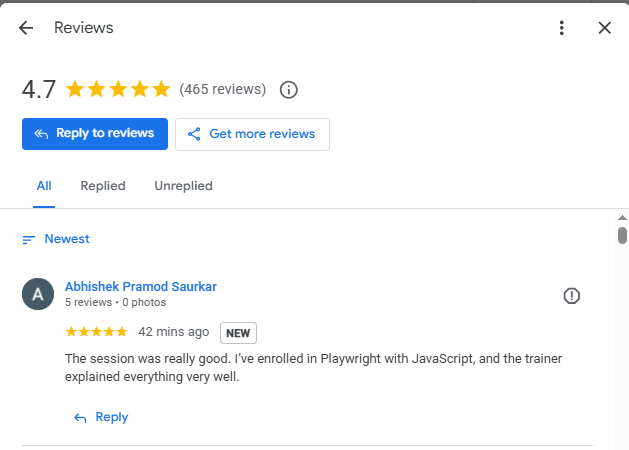Switch to the Unreplied tab
This screenshot has width=629, height=450.
click(184, 186)
